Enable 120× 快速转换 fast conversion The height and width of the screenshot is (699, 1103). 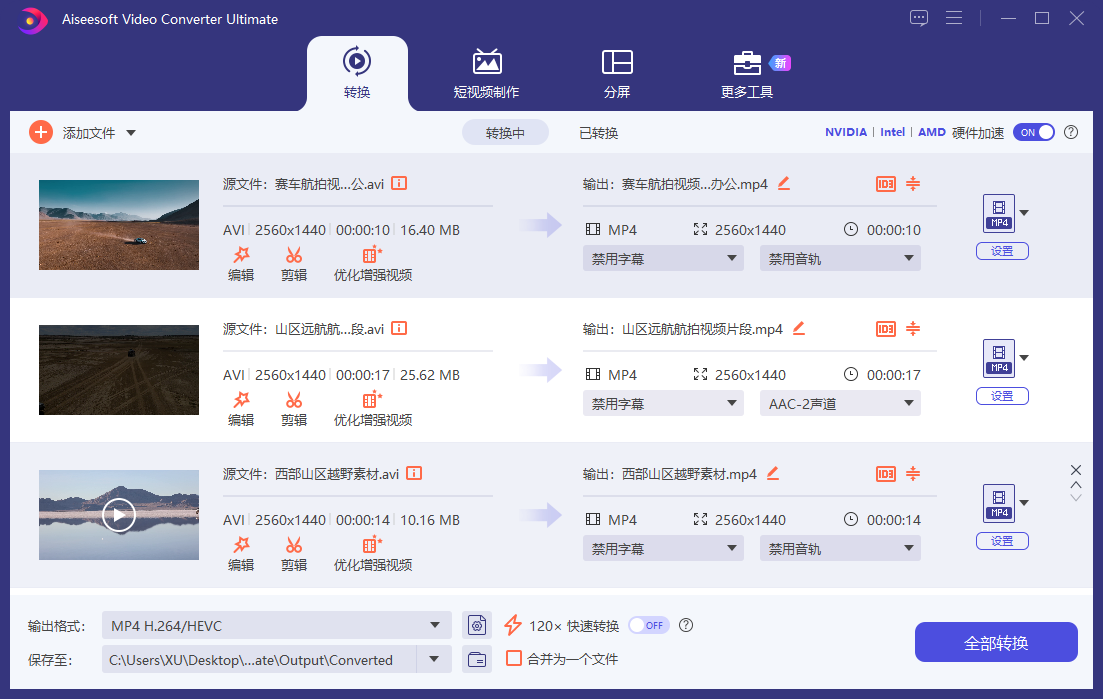pyautogui.click(x=647, y=624)
